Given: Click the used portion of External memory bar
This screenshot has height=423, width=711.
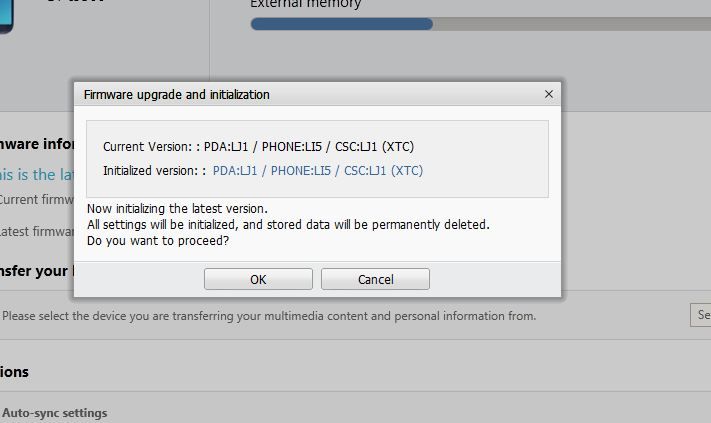Looking at the screenshot, I should pos(341,24).
